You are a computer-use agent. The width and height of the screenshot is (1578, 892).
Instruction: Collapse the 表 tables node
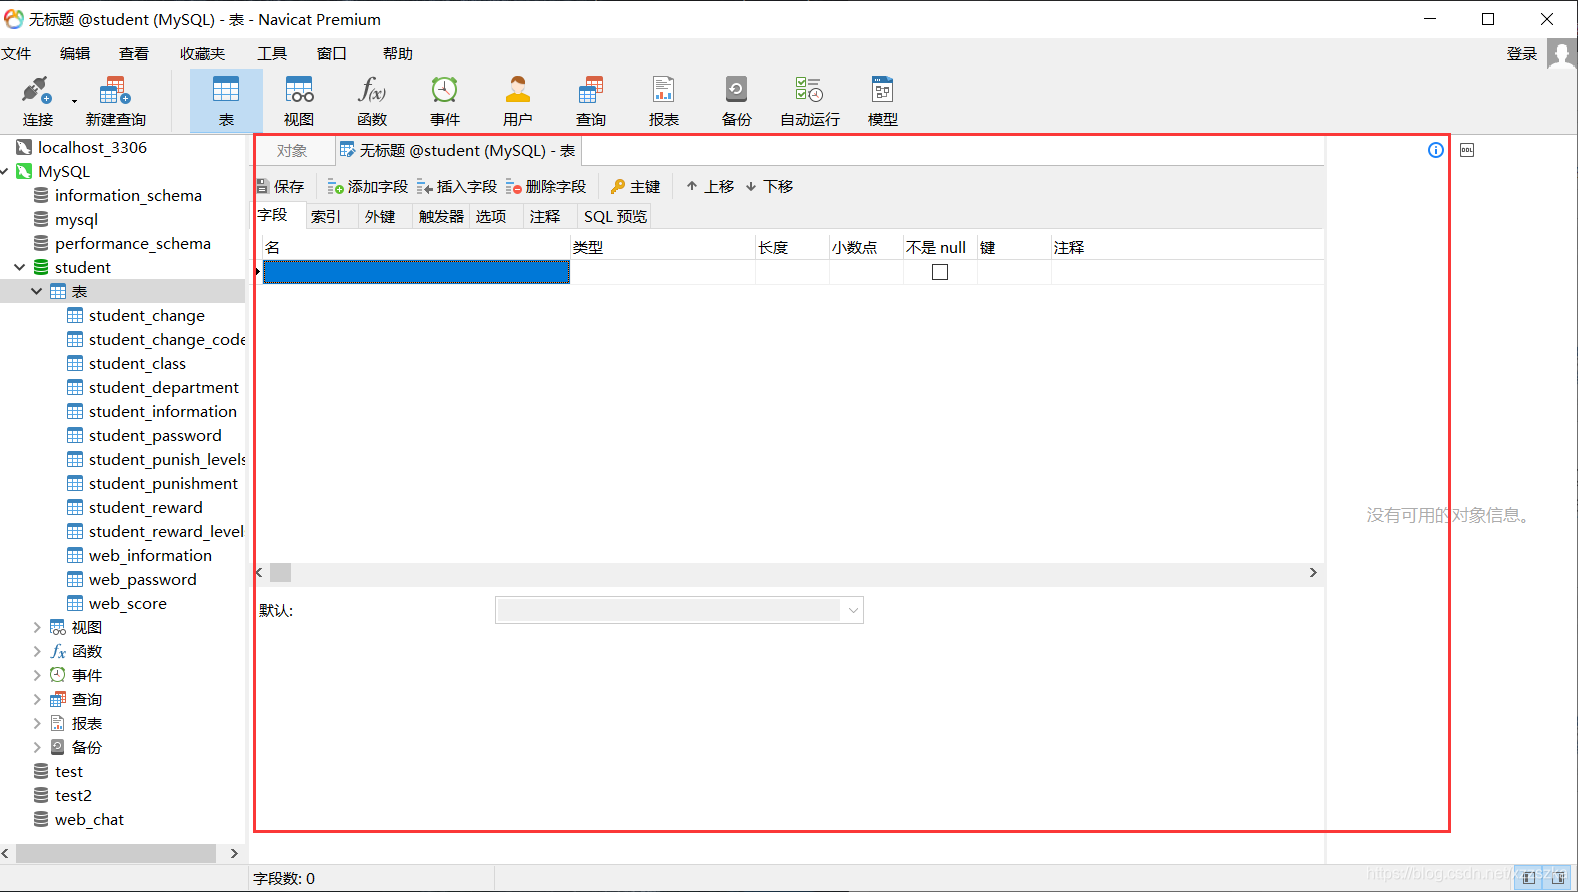pos(37,291)
